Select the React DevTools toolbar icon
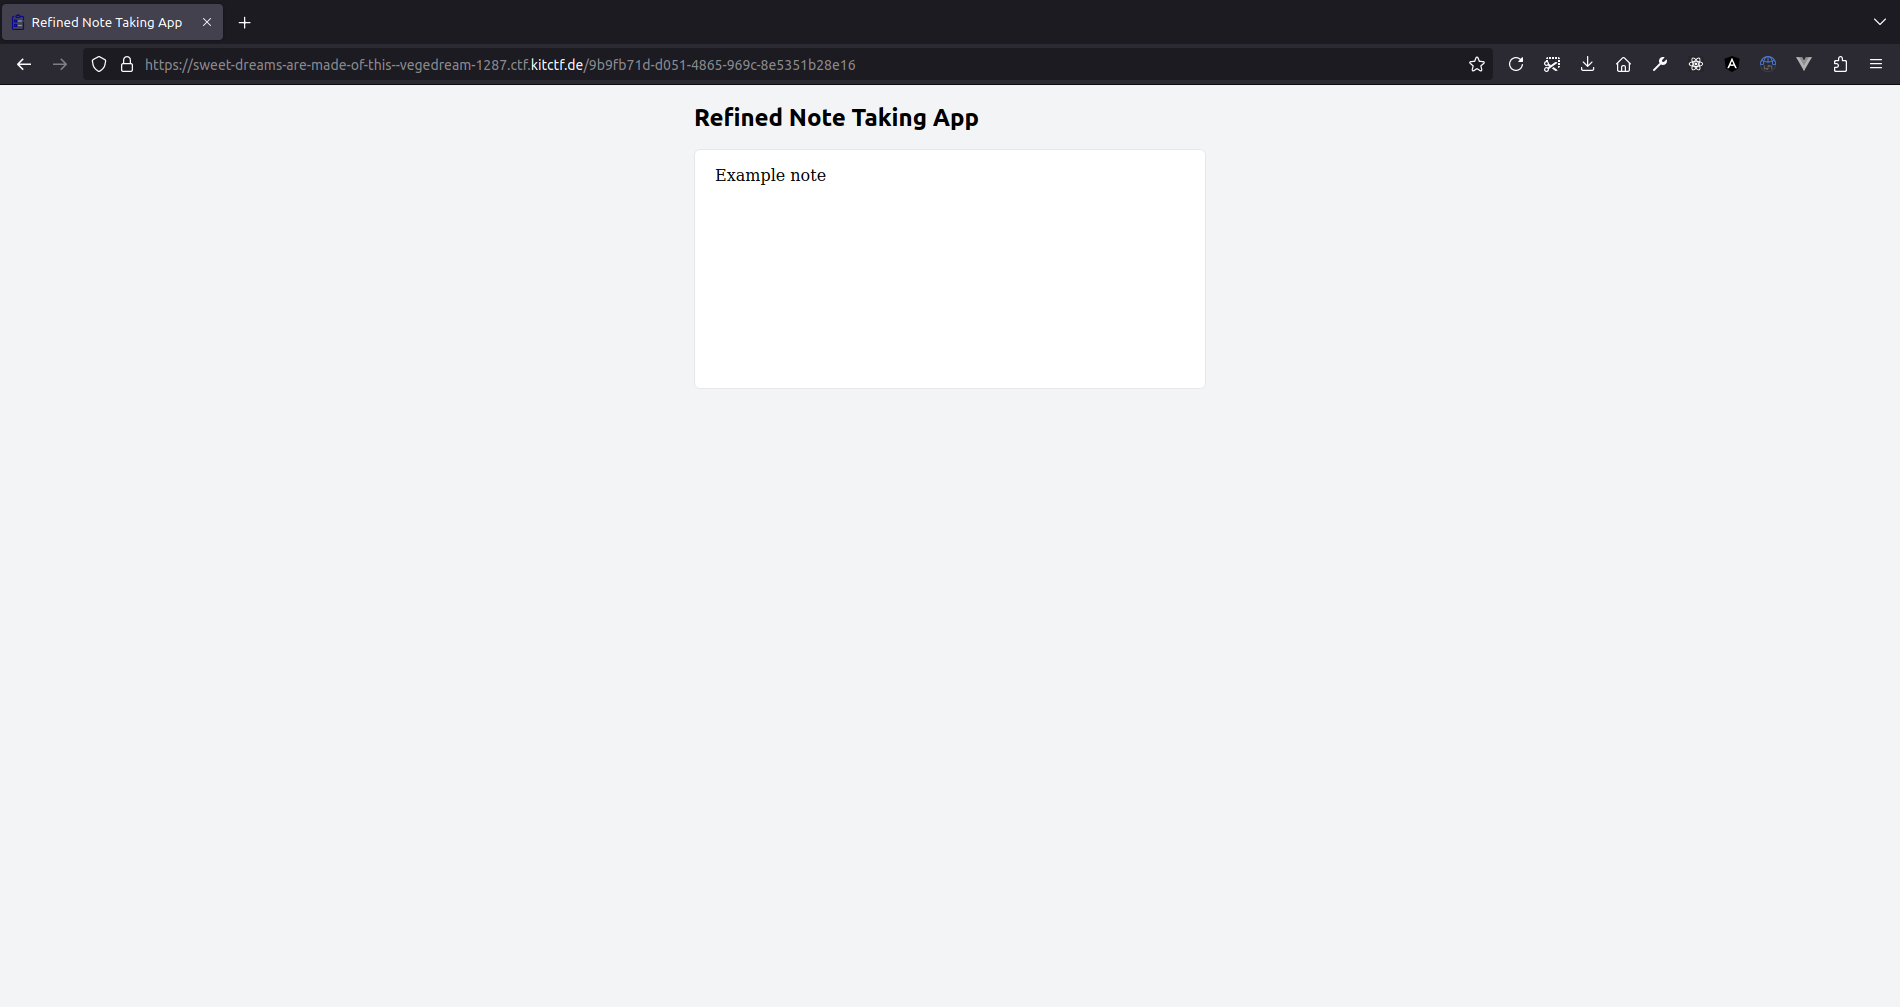Image resolution: width=1900 pixels, height=1007 pixels. point(1696,63)
